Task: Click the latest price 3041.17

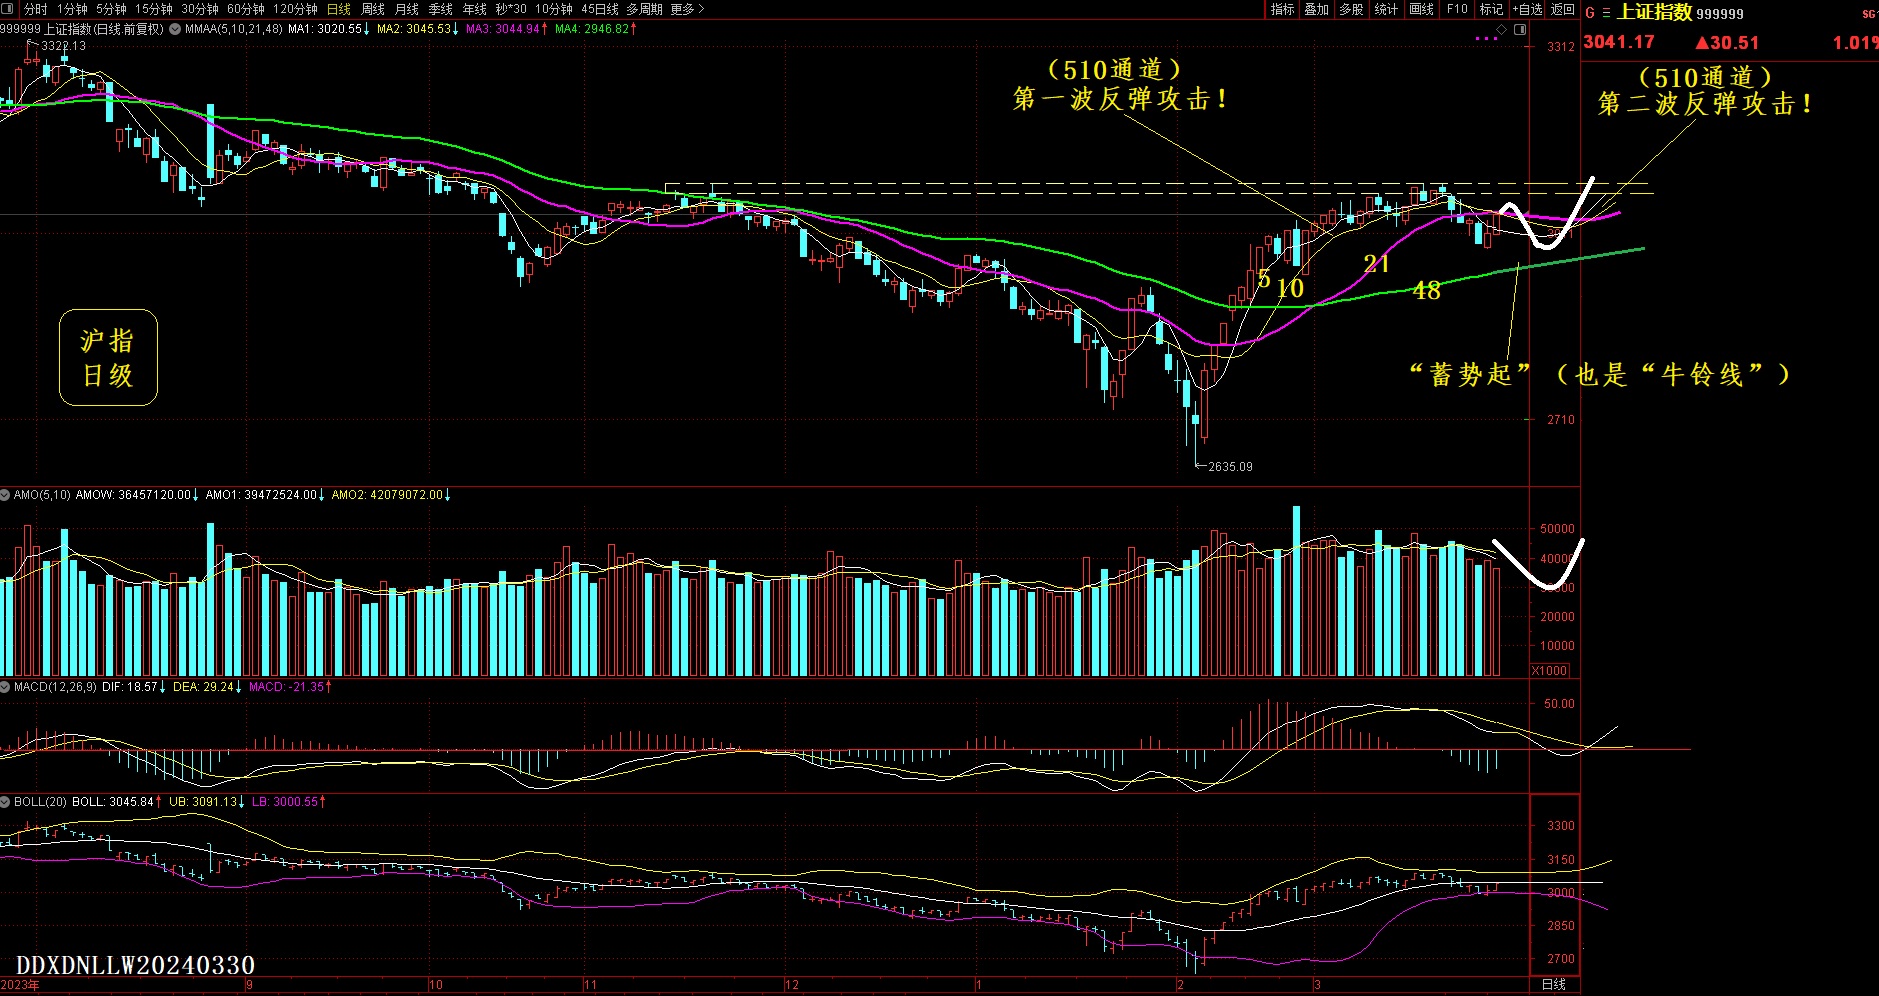Action: 1619,42
